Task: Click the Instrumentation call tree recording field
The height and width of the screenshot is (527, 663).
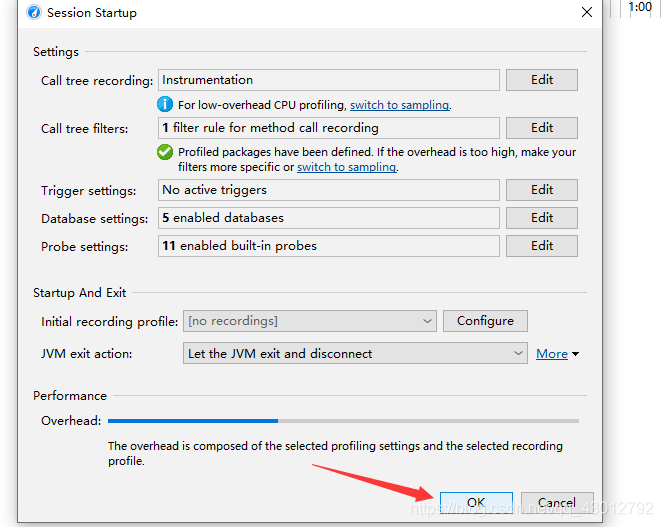Action: 328,80
